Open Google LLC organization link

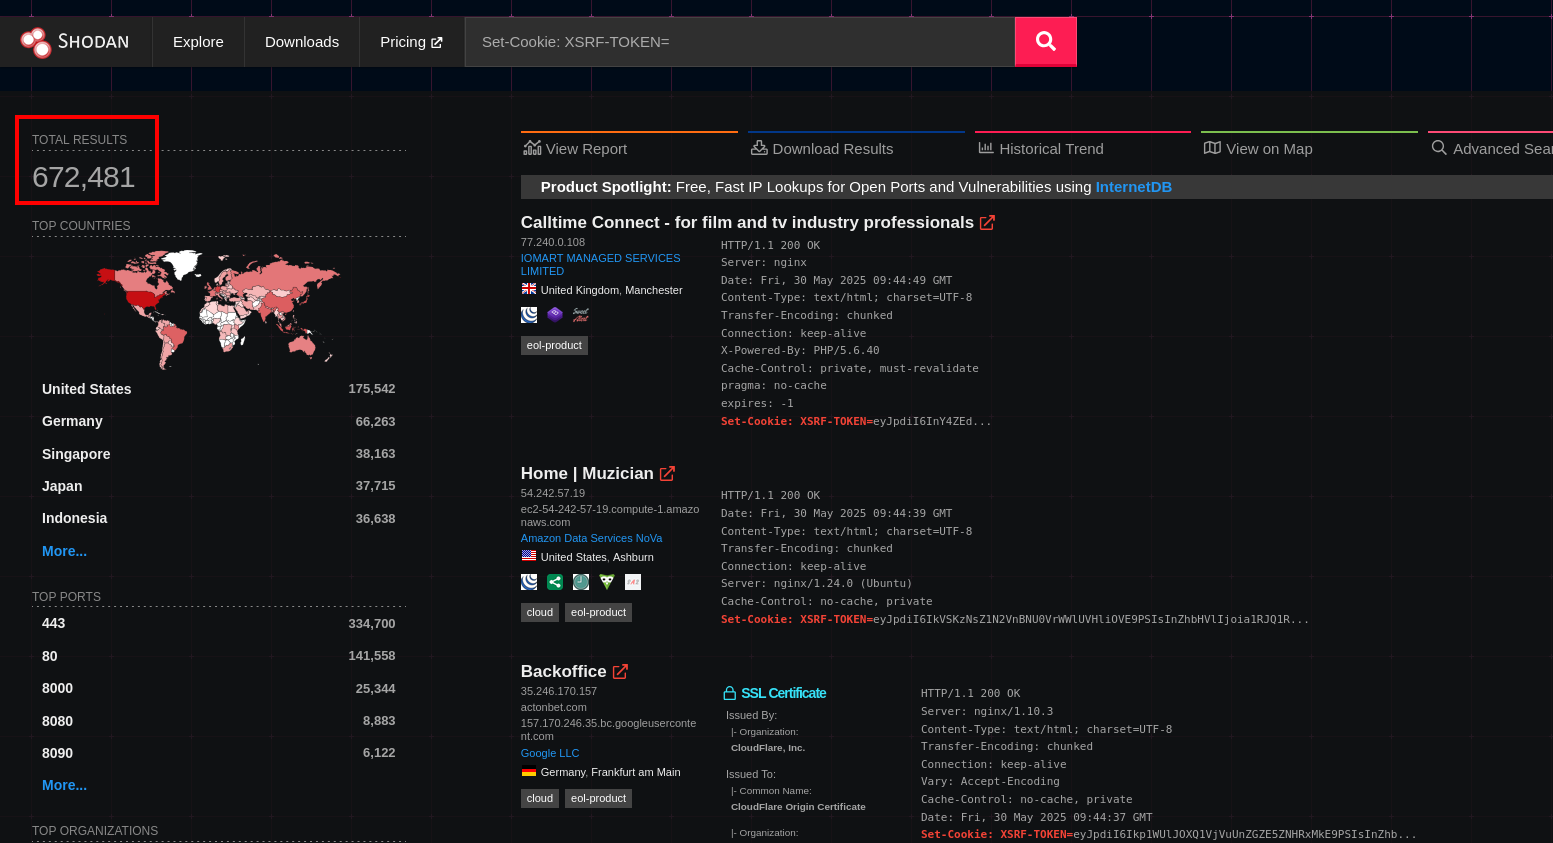[x=550, y=753]
